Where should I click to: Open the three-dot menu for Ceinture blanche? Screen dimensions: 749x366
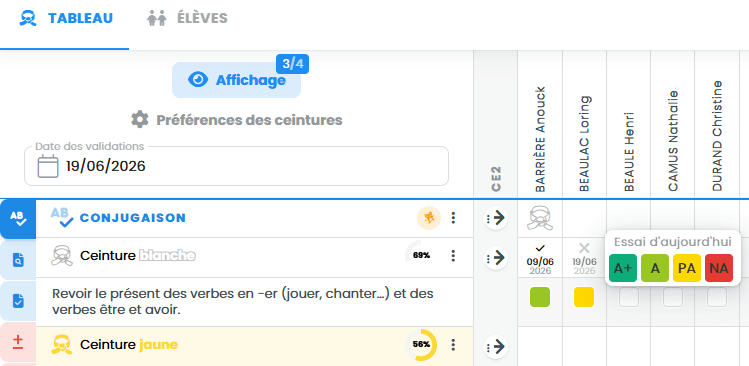tap(453, 256)
